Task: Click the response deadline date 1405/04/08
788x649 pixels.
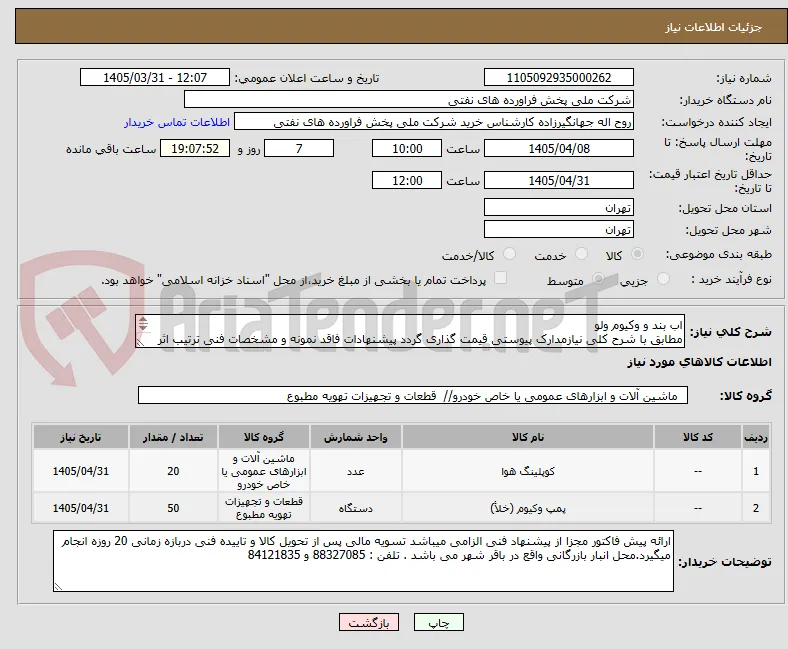Action: pos(559,148)
